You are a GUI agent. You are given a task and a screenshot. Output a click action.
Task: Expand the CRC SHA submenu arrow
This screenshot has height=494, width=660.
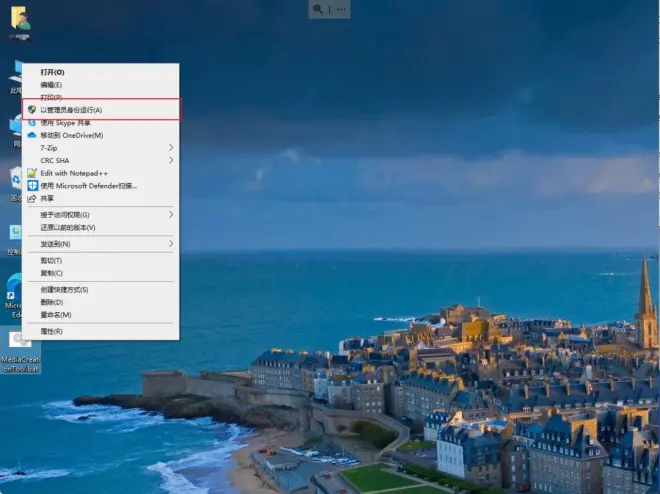pos(171,160)
